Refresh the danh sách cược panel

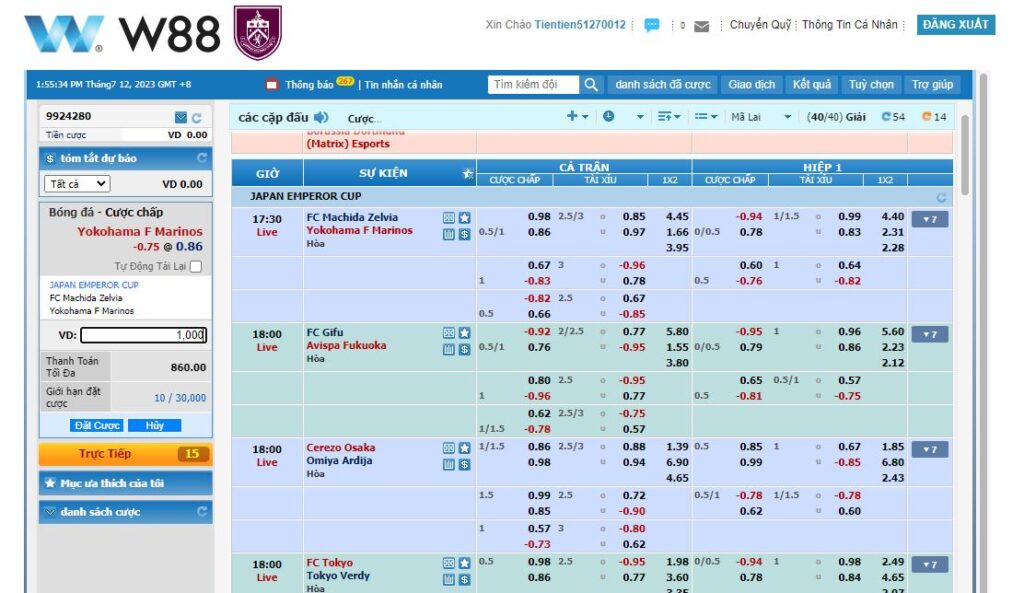pos(202,511)
